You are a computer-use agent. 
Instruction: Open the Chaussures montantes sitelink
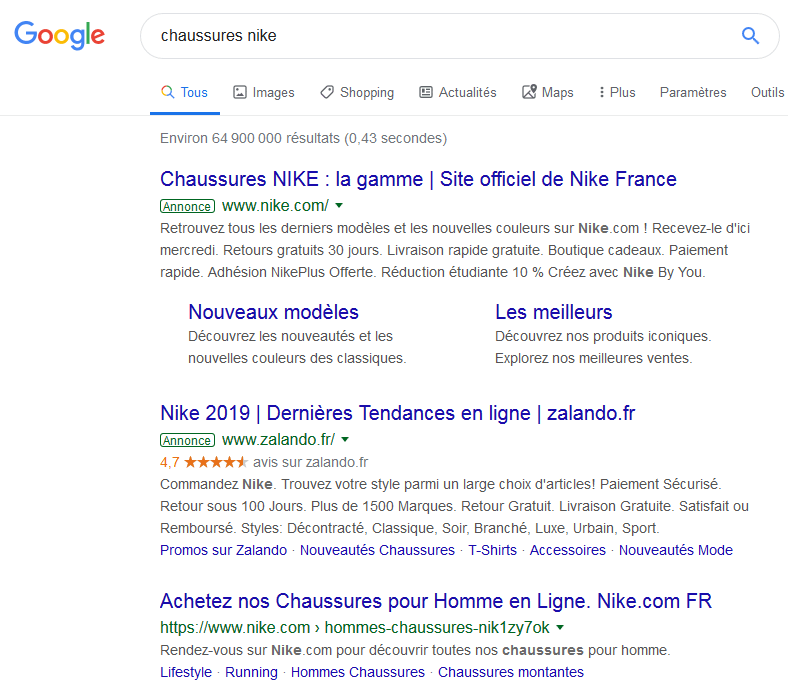511,672
